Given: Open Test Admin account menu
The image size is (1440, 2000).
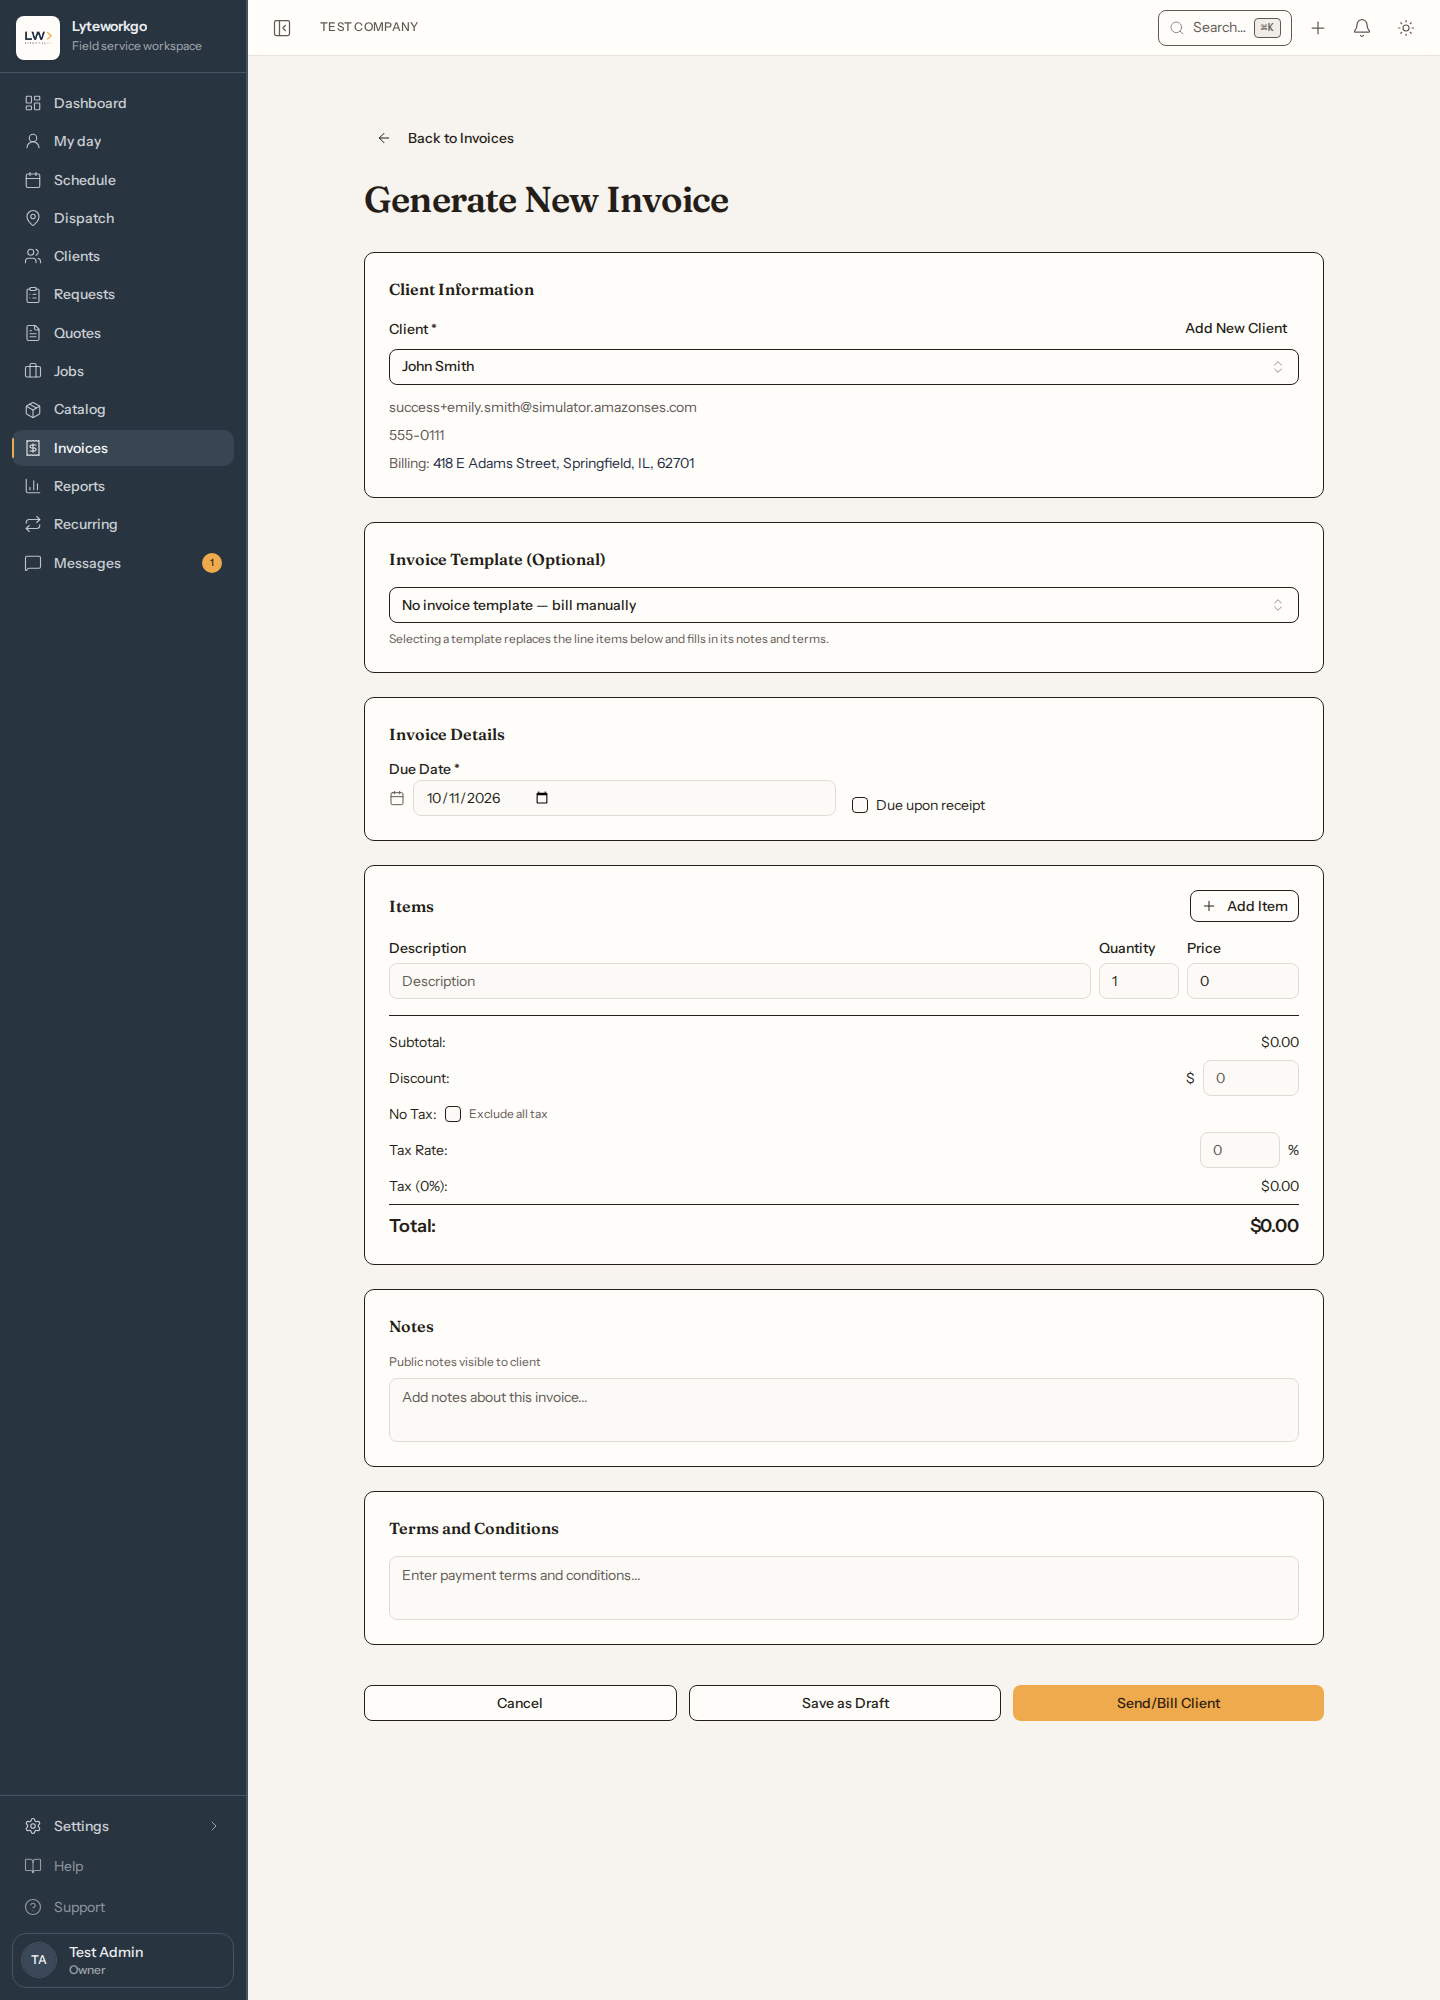Looking at the screenshot, I should (123, 1960).
